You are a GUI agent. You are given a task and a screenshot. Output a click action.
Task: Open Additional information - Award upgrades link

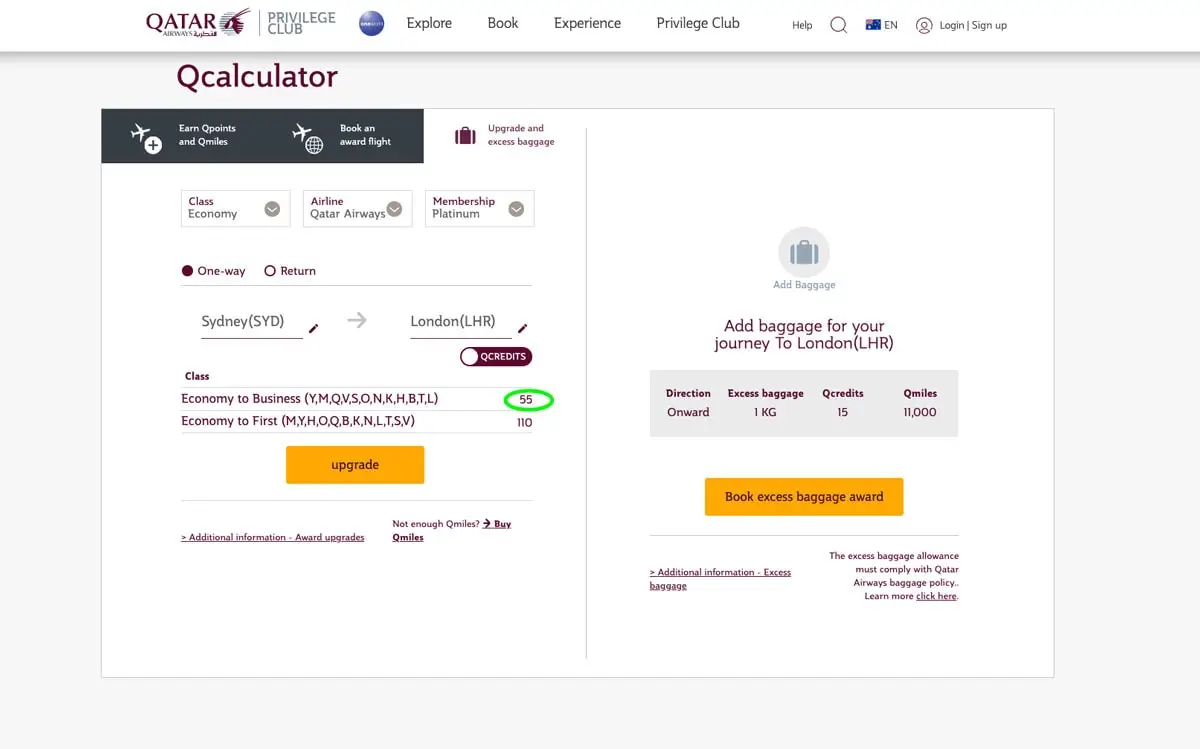273,537
